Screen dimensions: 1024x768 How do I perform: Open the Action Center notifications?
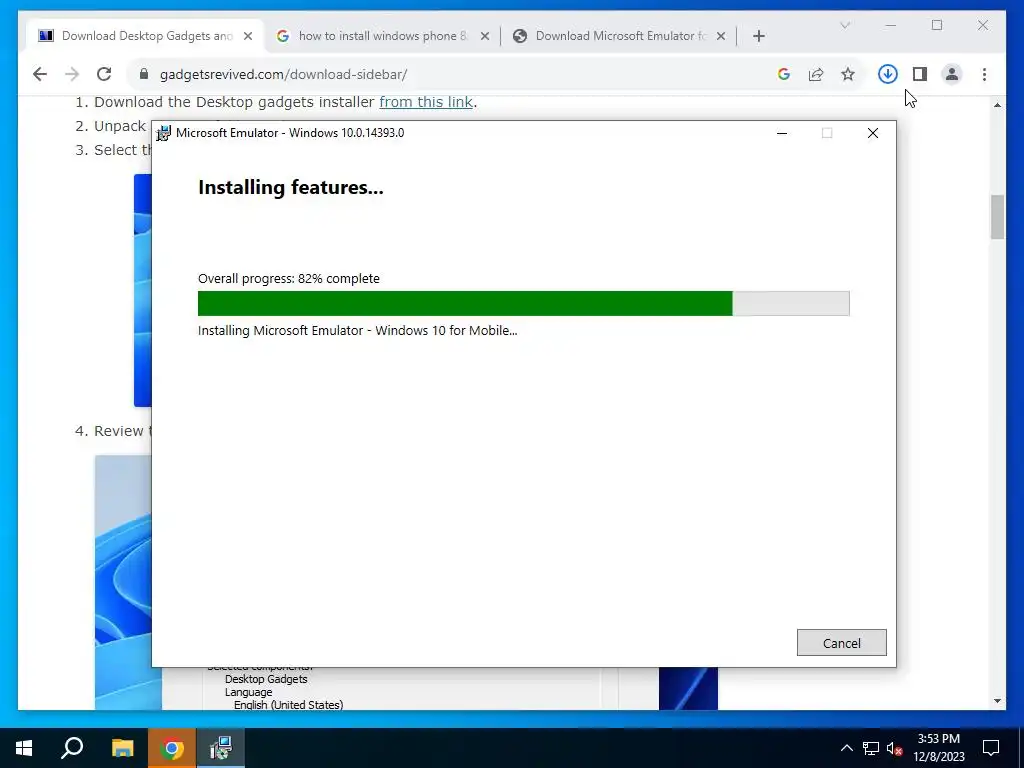(x=991, y=748)
